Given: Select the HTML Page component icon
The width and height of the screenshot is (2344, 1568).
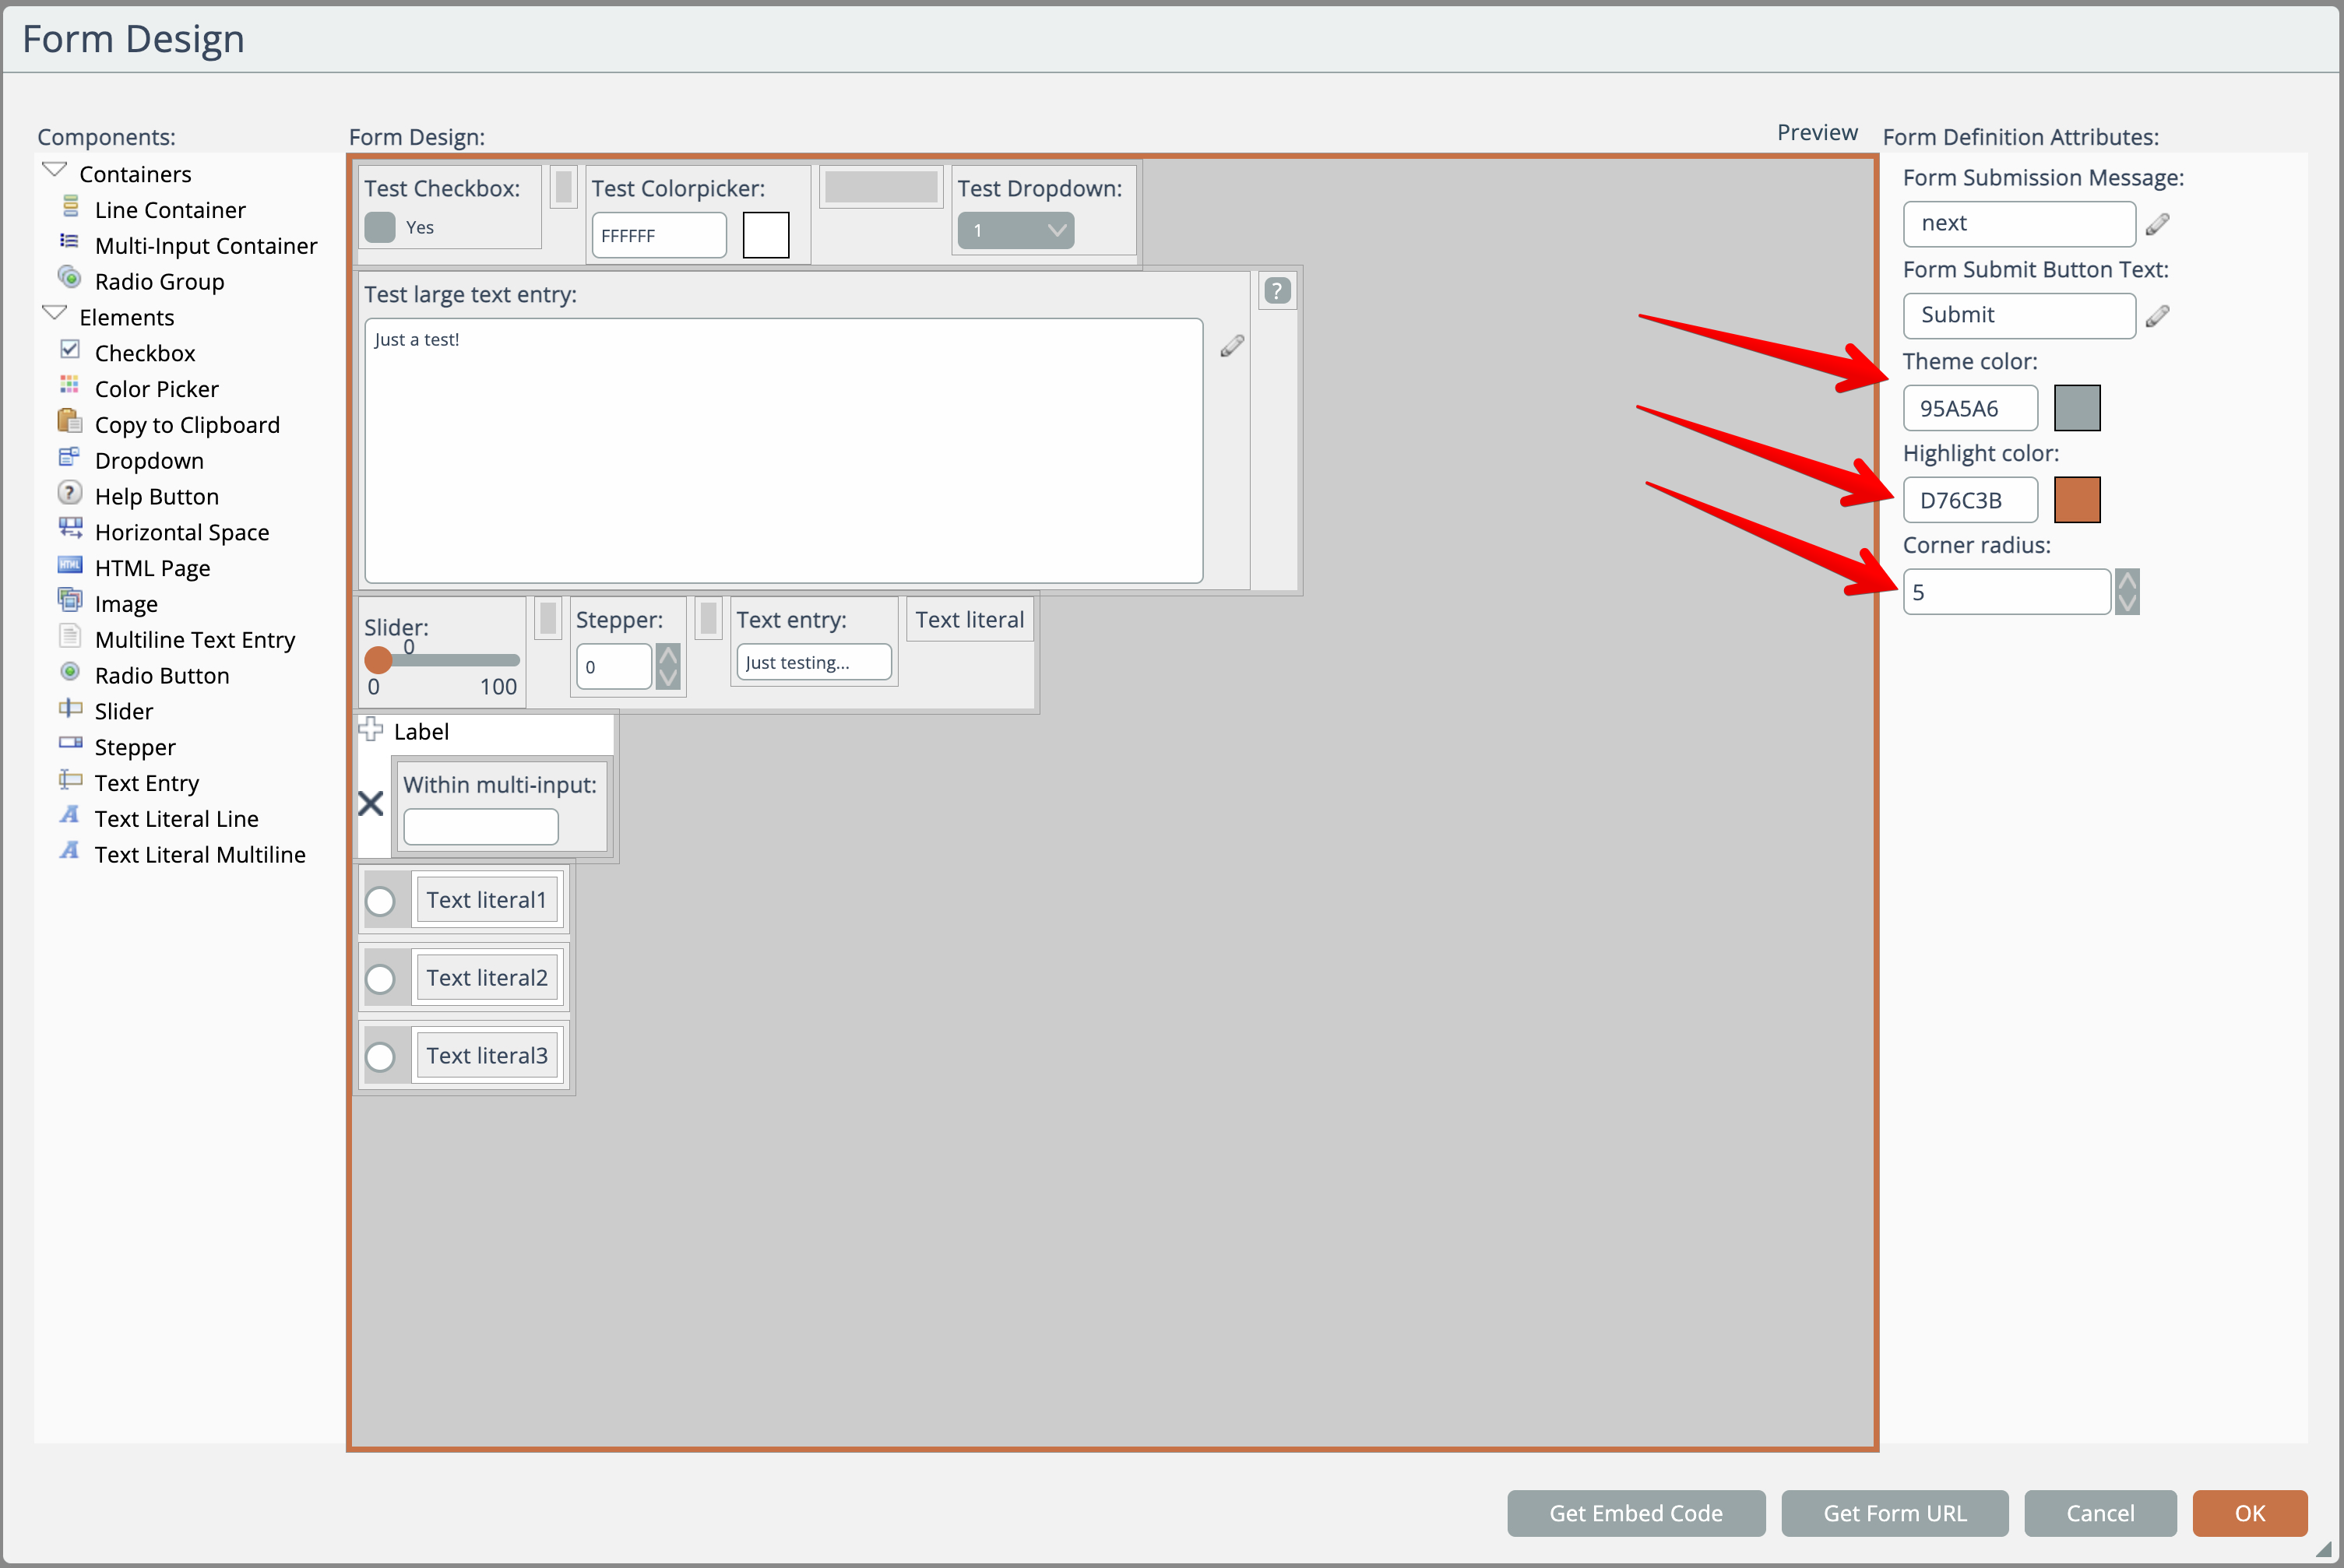Looking at the screenshot, I should [x=70, y=565].
